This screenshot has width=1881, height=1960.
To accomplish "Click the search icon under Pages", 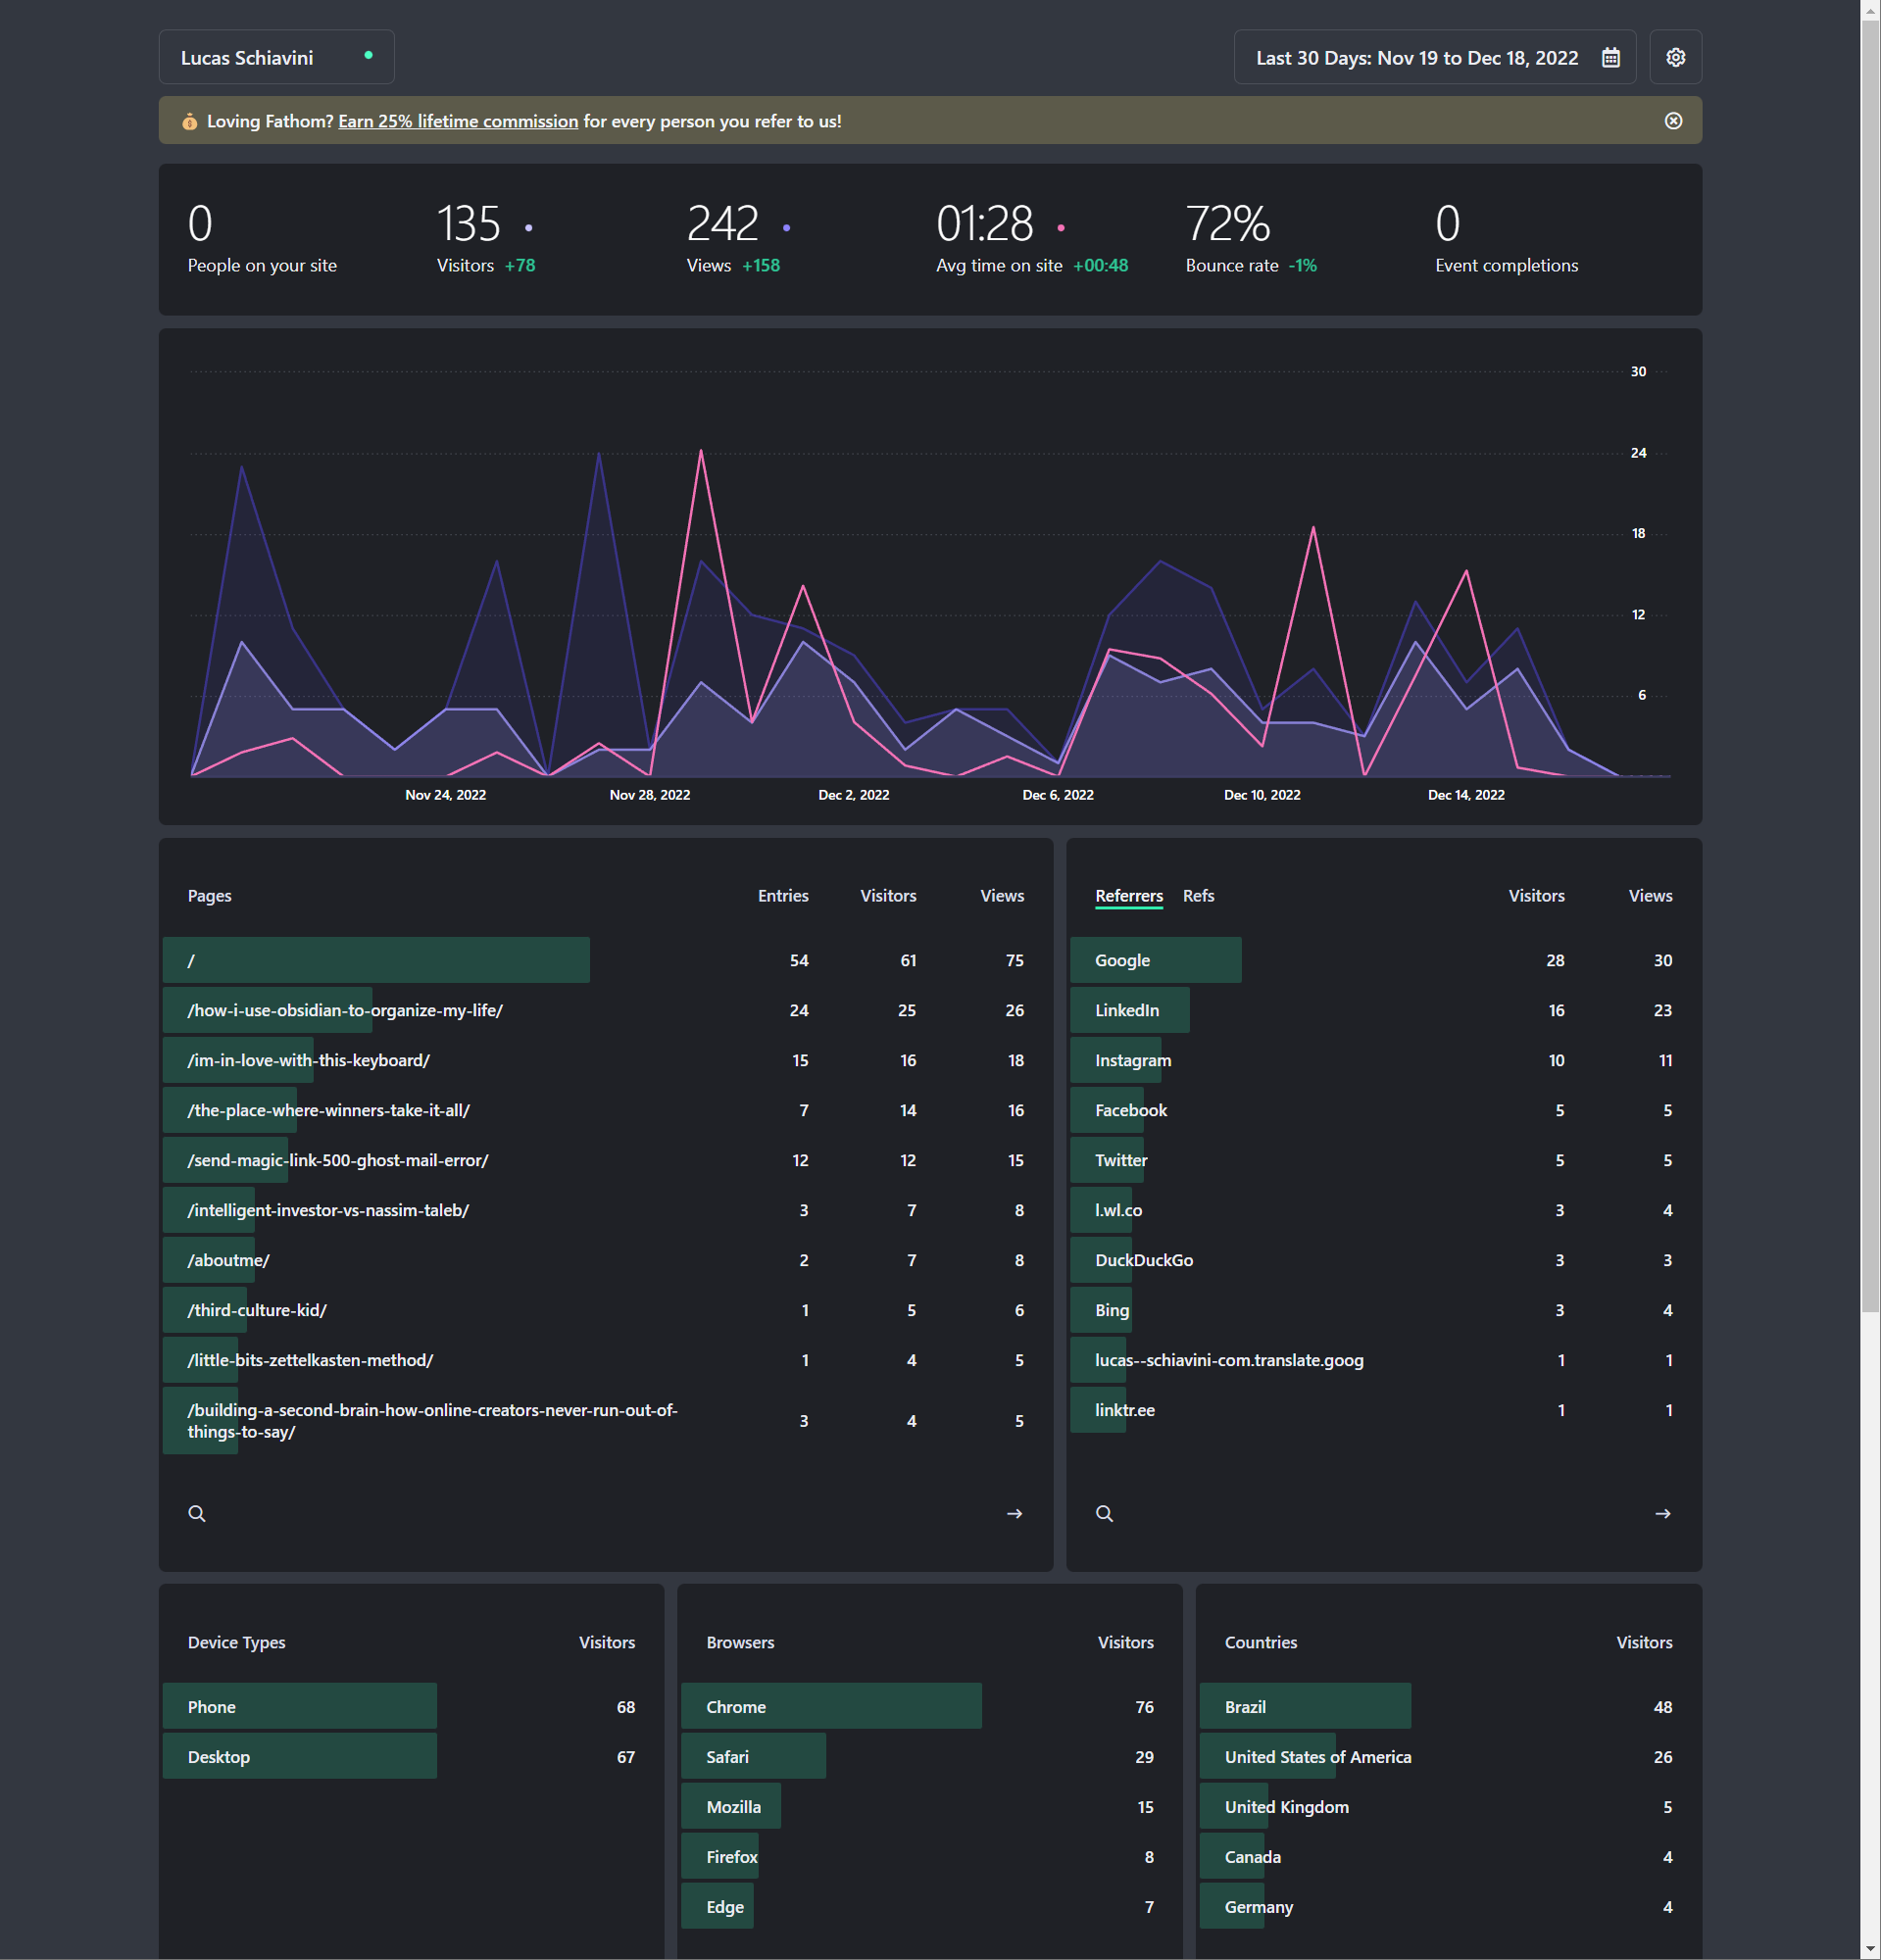I will point(197,1513).
